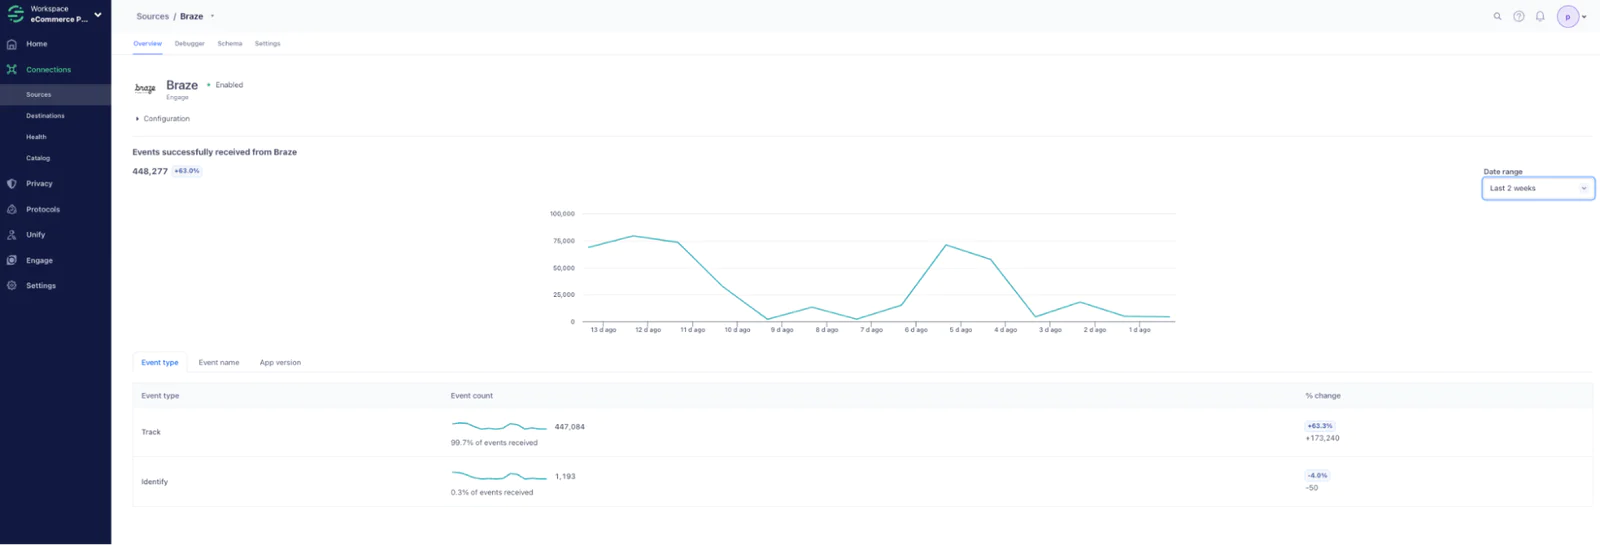The width and height of the screenshot is (1600, 545).
Task: Click the 447,084 event count value
Action: [570, 427]
